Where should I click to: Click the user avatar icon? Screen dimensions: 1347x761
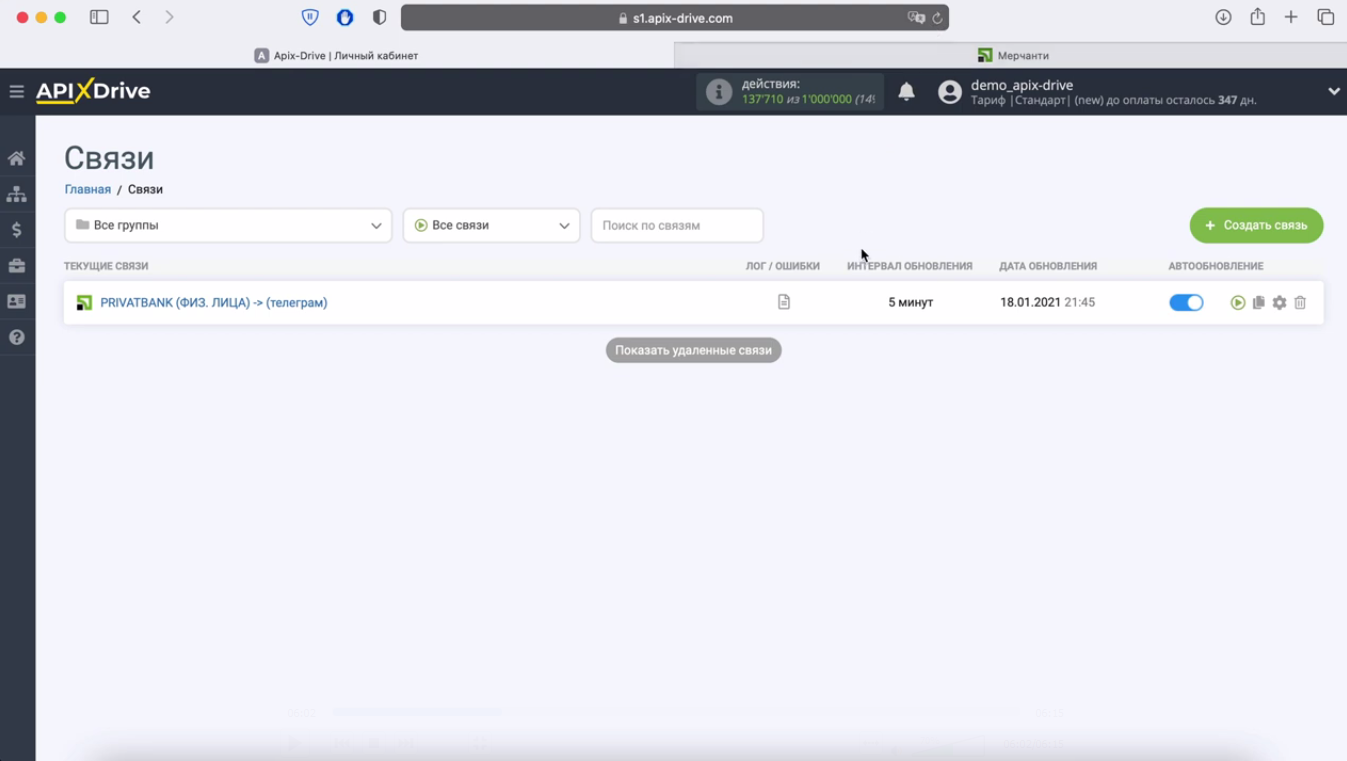pos(950,92)
